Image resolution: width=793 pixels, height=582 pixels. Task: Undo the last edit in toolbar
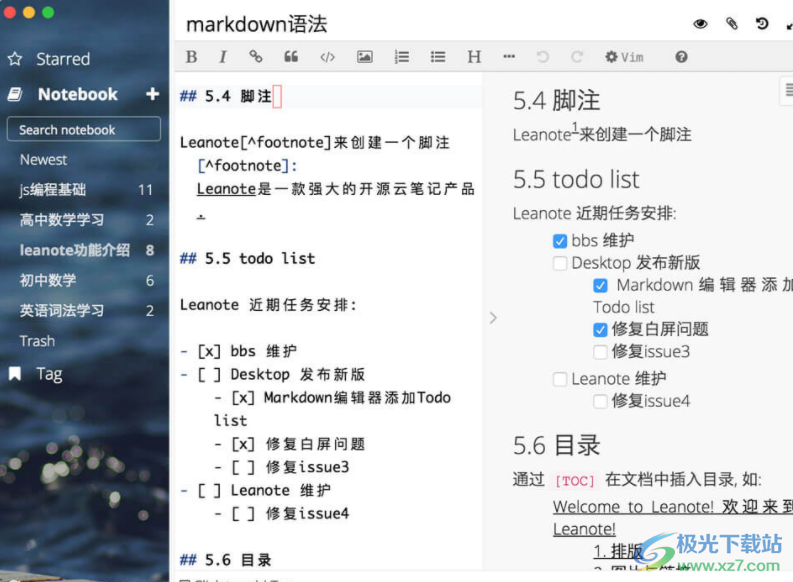click(543, 57)
